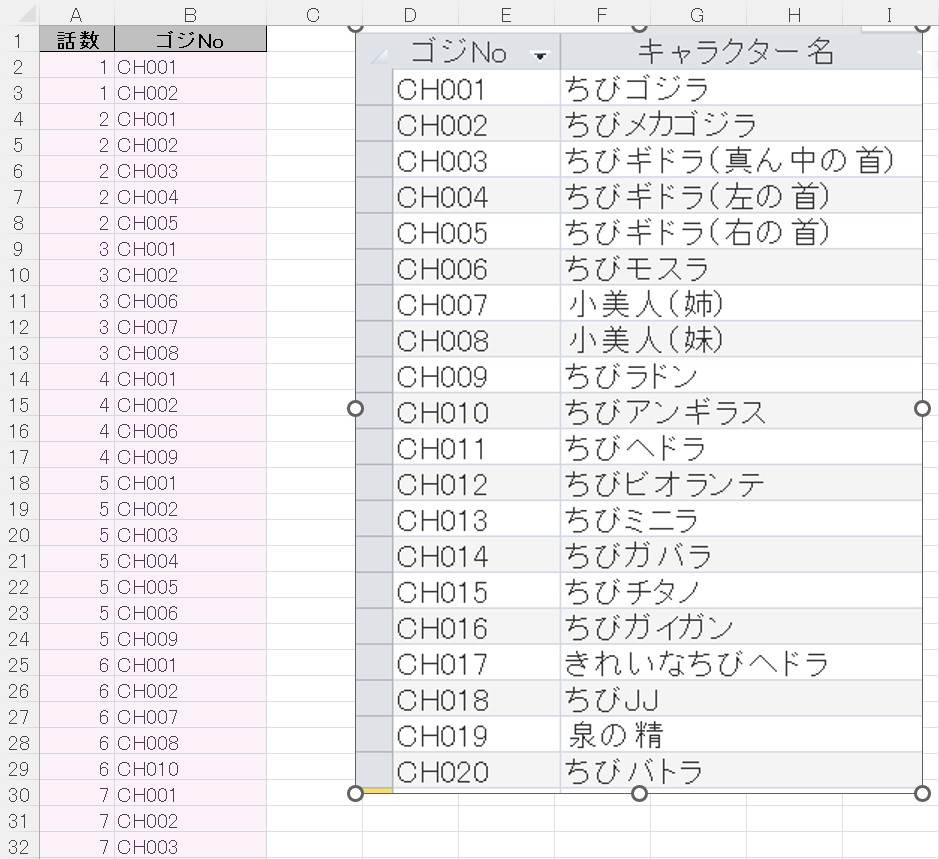Select row 1 header
This screenshot has width=939, height=859.
tap(19, 41)
